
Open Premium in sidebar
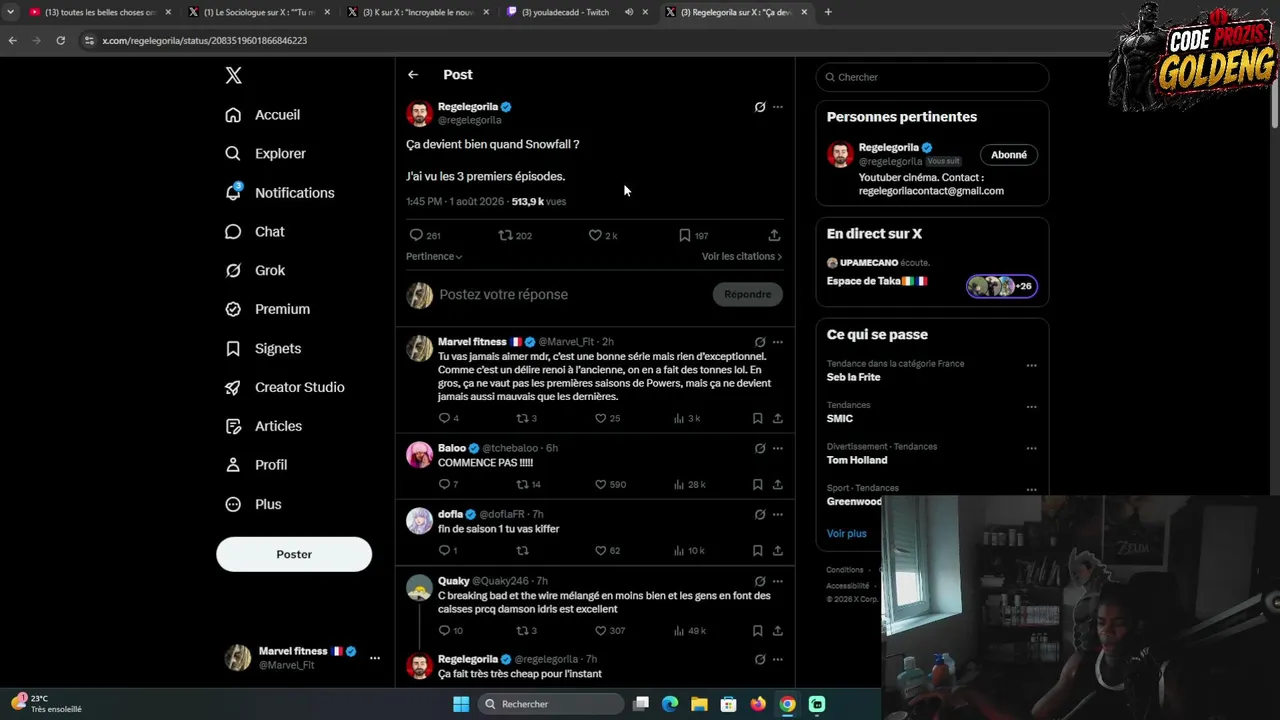[x=267, y=310]
